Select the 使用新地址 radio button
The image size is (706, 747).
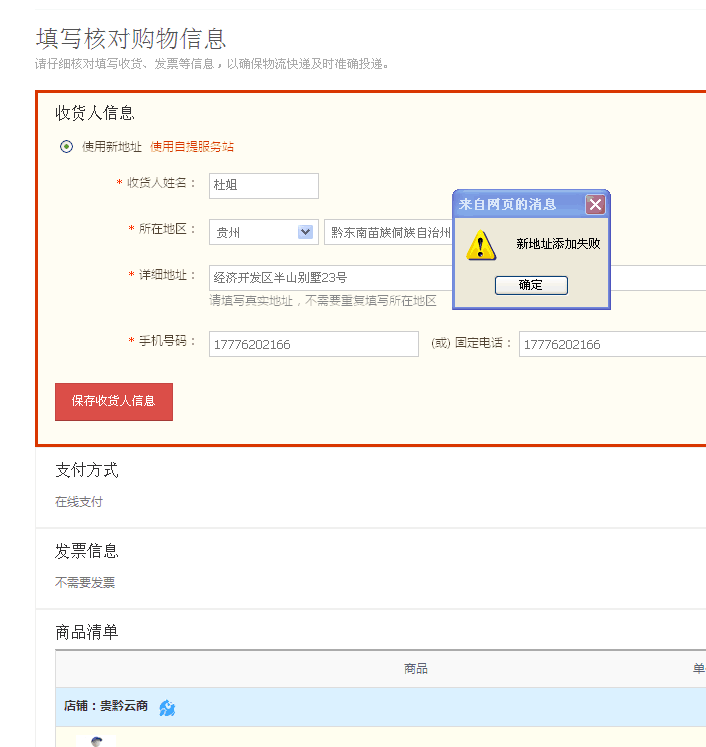click(x=66, y=146)
